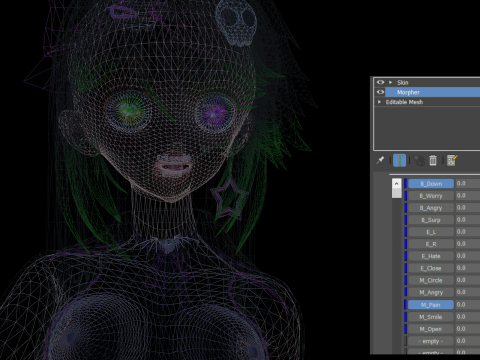Click the Pin Stack icon

click(x=380, y=160)
